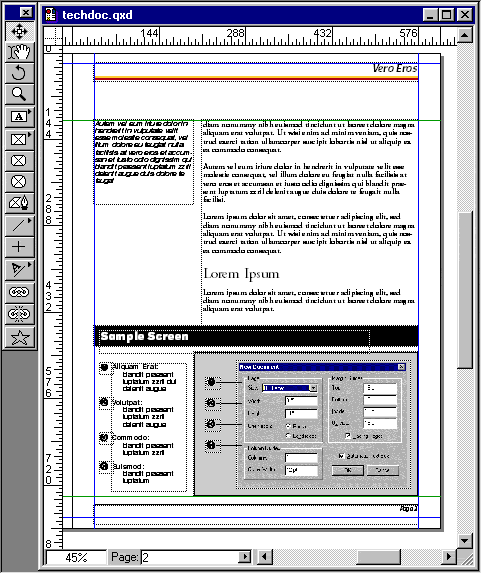Click the orange and red header rule line
The height and width of the screenshot is (574, 482).
pyautogui.click(x=256, y=78)
